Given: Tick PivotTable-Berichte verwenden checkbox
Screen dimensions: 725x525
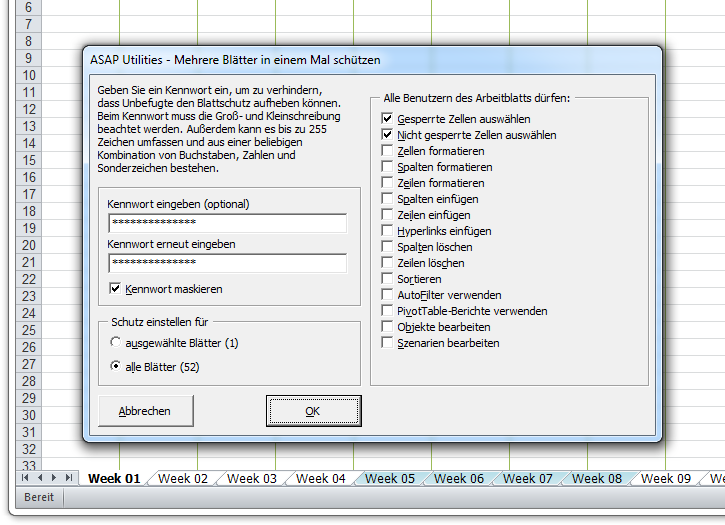Looking at the screenshot, I should click(x=387, y=310).
